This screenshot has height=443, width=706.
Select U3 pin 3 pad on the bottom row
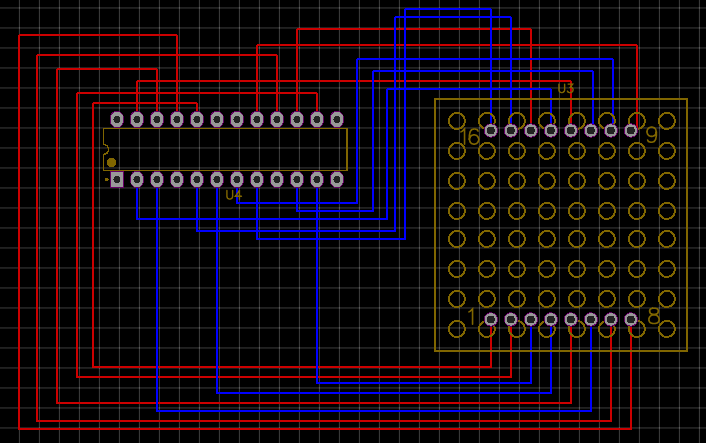pyautogui.click(x=531, y=319)
